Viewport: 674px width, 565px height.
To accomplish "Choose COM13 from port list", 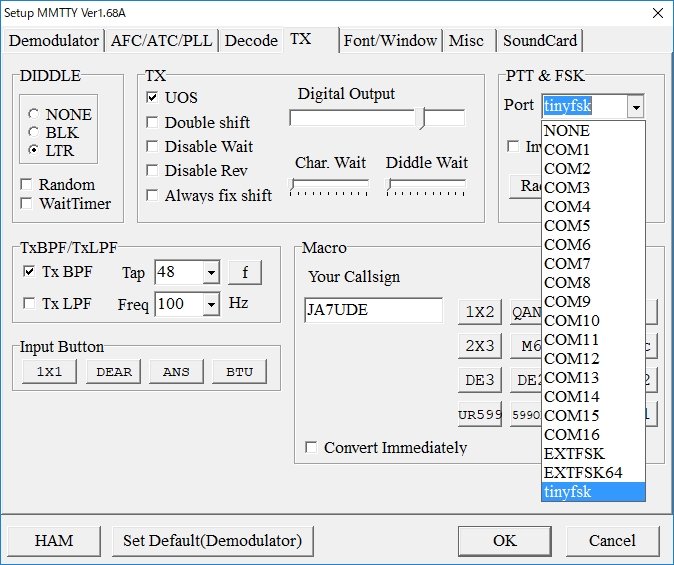I will 593,378.
